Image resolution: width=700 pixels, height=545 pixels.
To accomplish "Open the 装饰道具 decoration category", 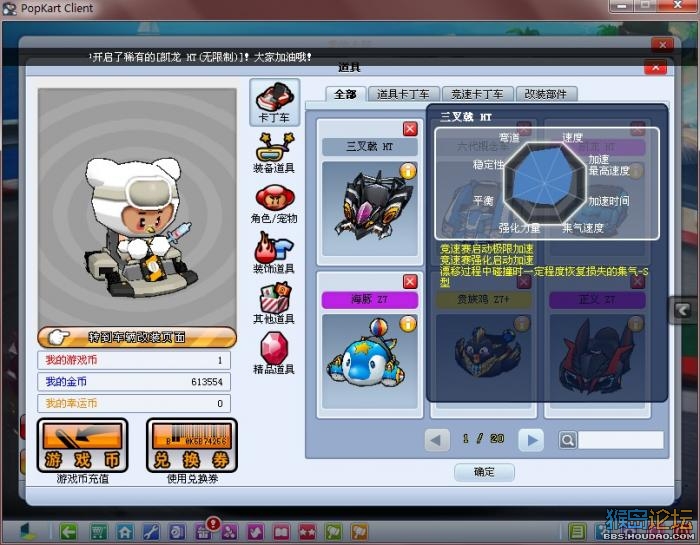I will [274, 253].
